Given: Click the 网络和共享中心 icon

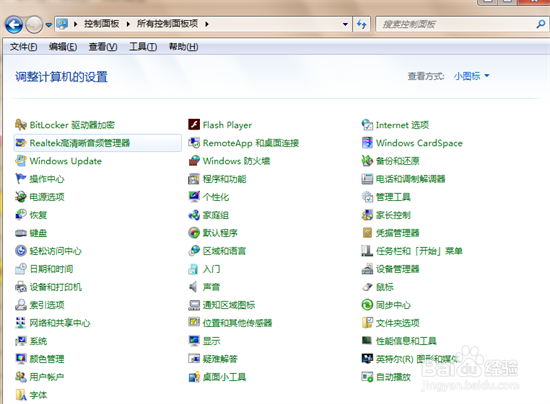Looking at the screenshot, I should click(21, 323).
